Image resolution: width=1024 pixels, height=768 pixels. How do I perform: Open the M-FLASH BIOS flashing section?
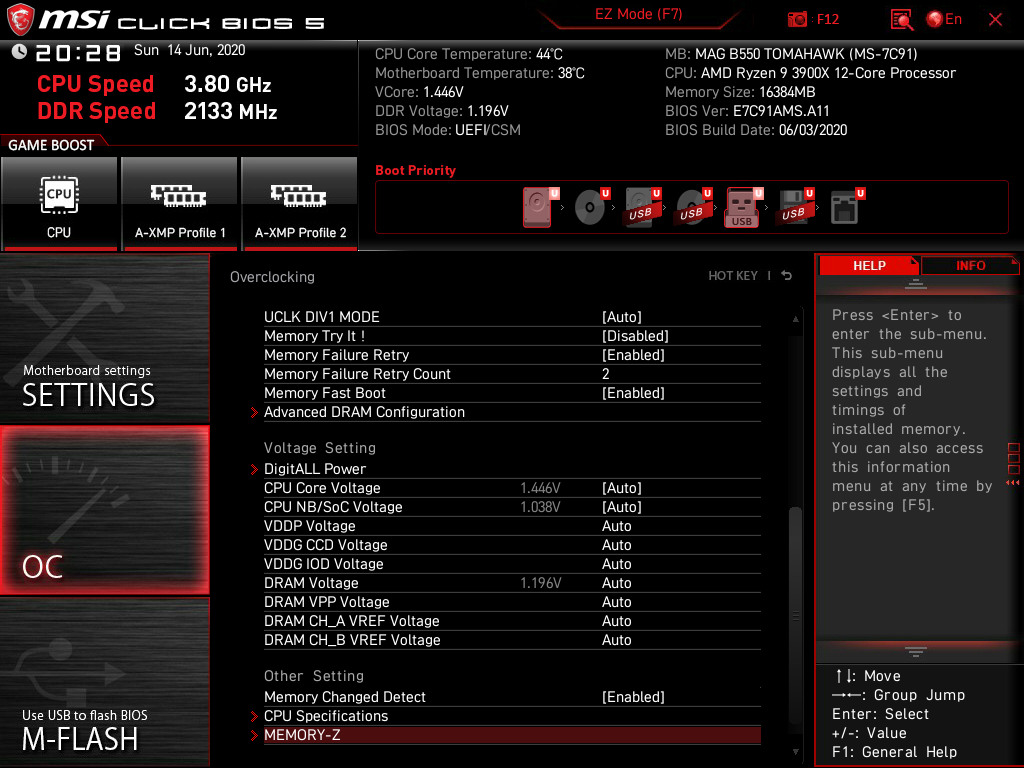pos(104,682)
